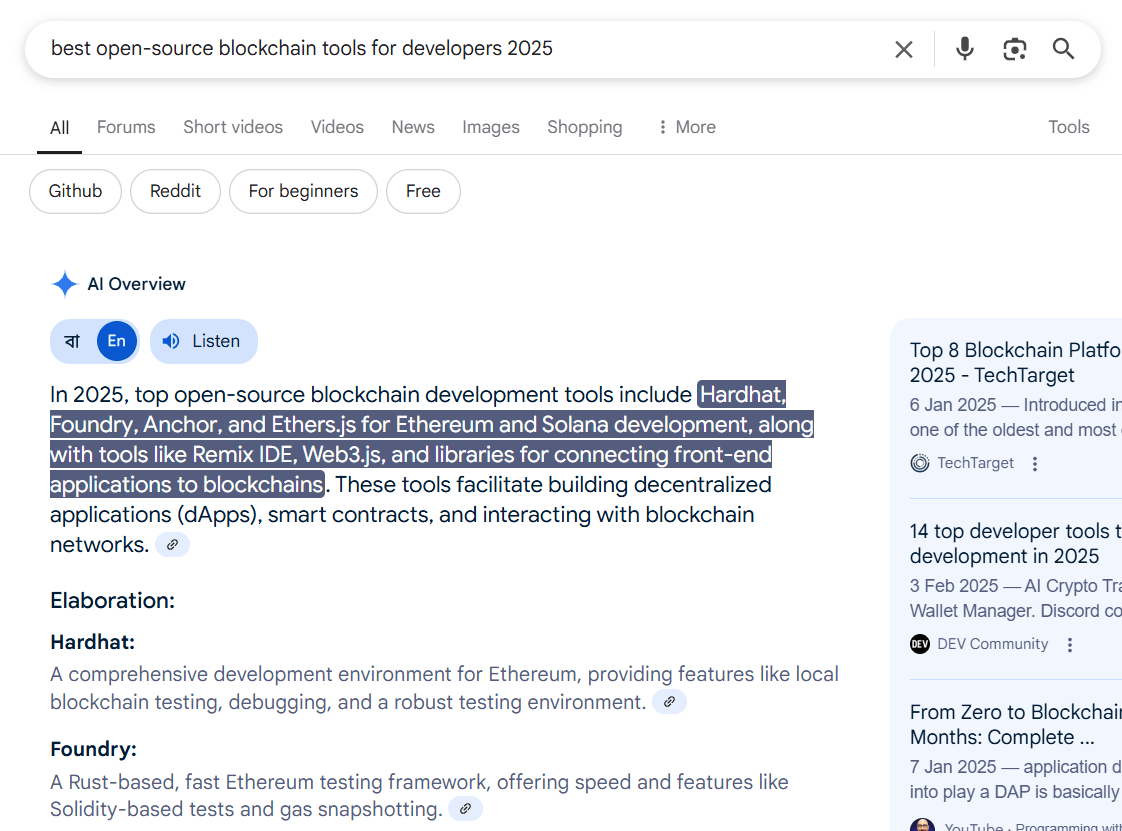Apply the For beginners filter chip
Viewport: 1122px width, 831px height.
coord(303,191)
